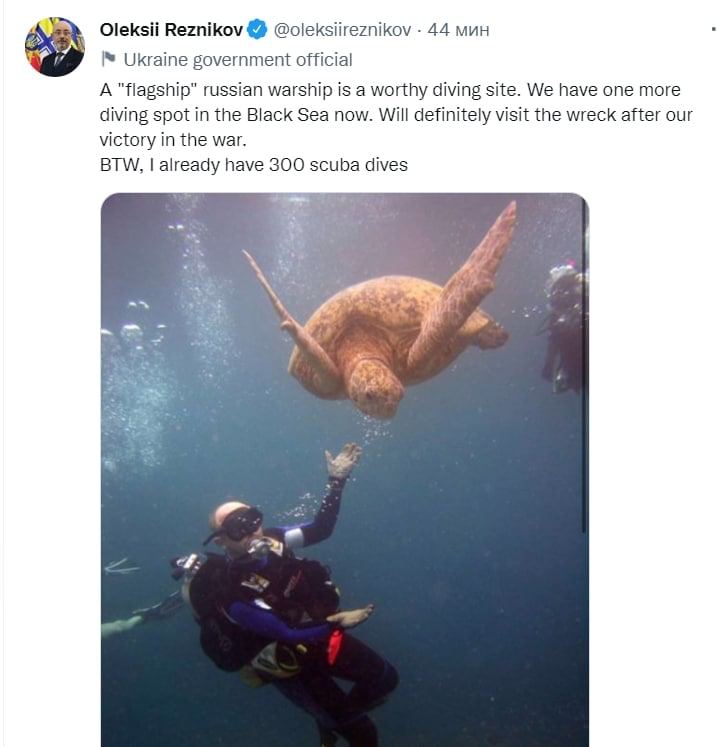
Task: Open Oleksii Reznikov's profile avatar
Action: (x=54, y=47)
